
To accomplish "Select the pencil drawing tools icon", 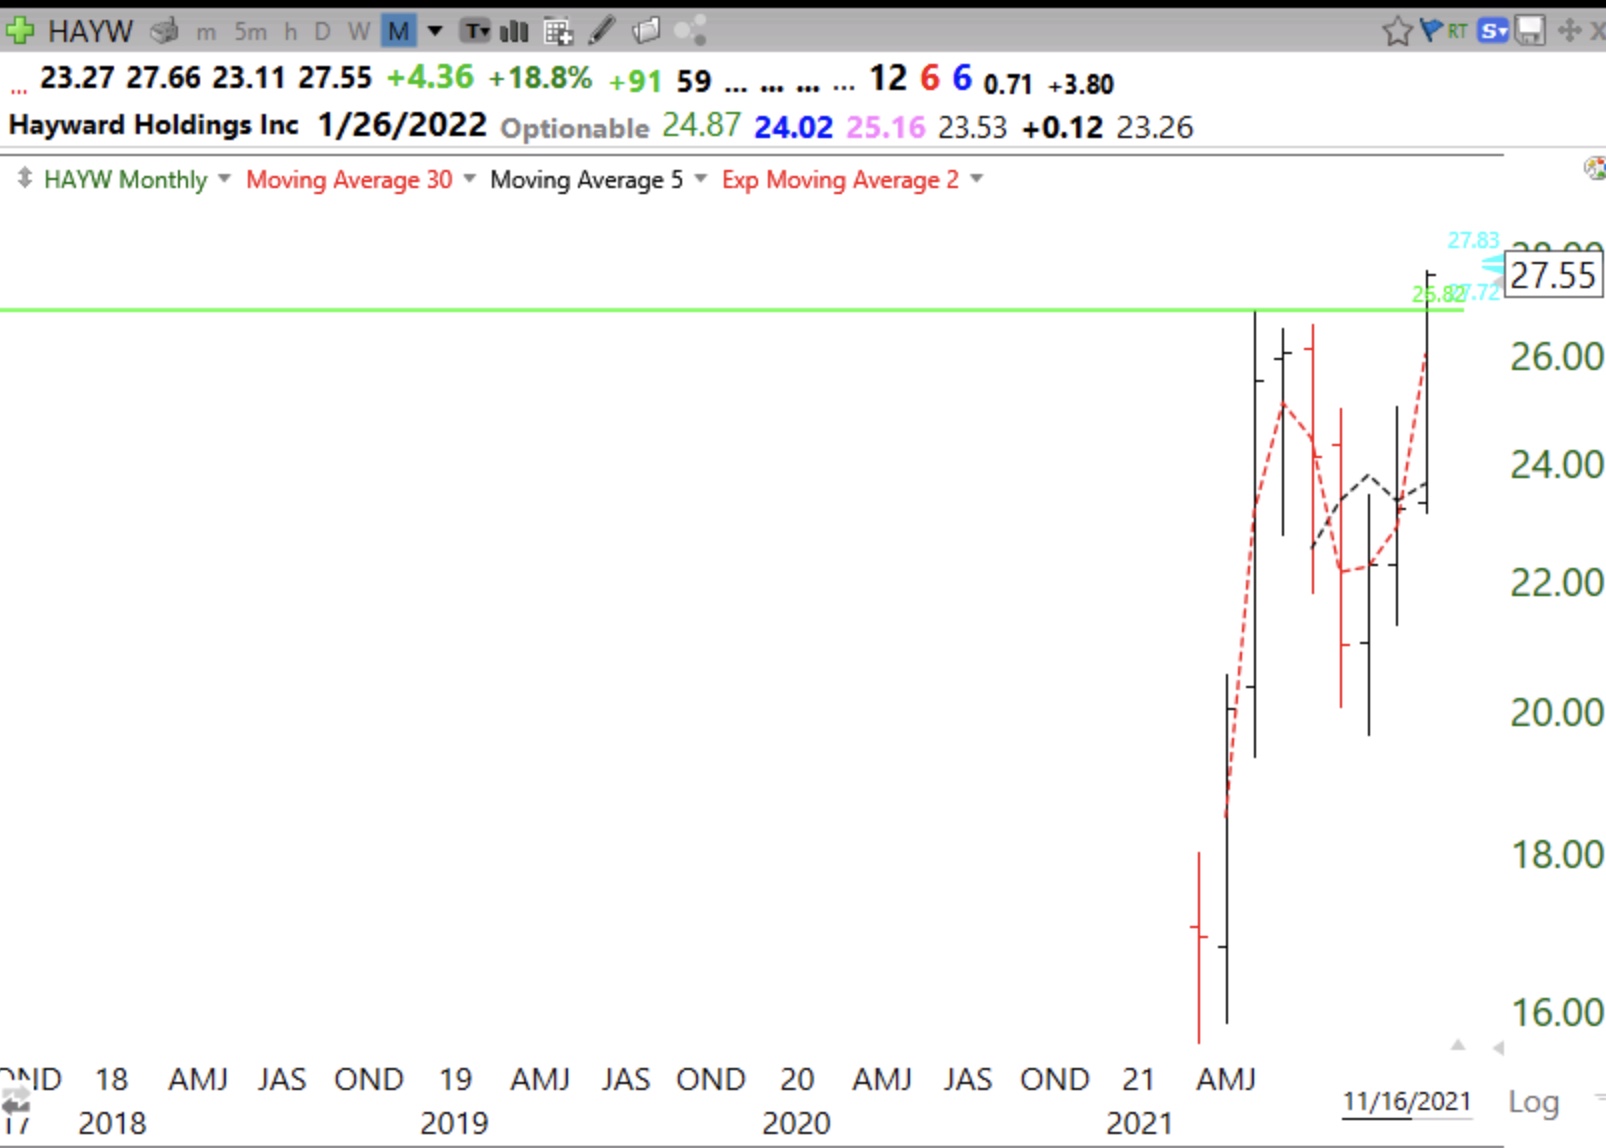I will (x=601, y=31).
